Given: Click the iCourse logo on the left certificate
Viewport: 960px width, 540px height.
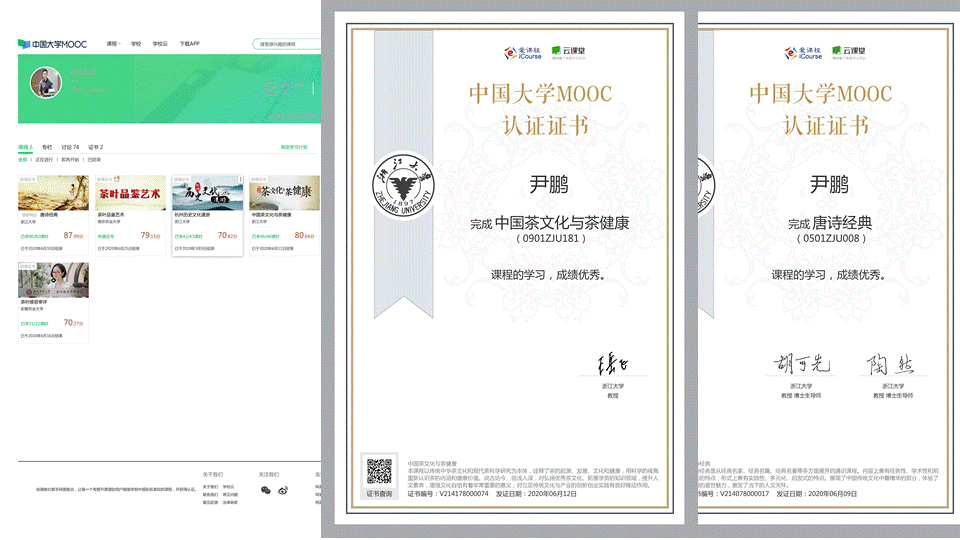Looking at the screenshot, I should click(x=521, y=52).
